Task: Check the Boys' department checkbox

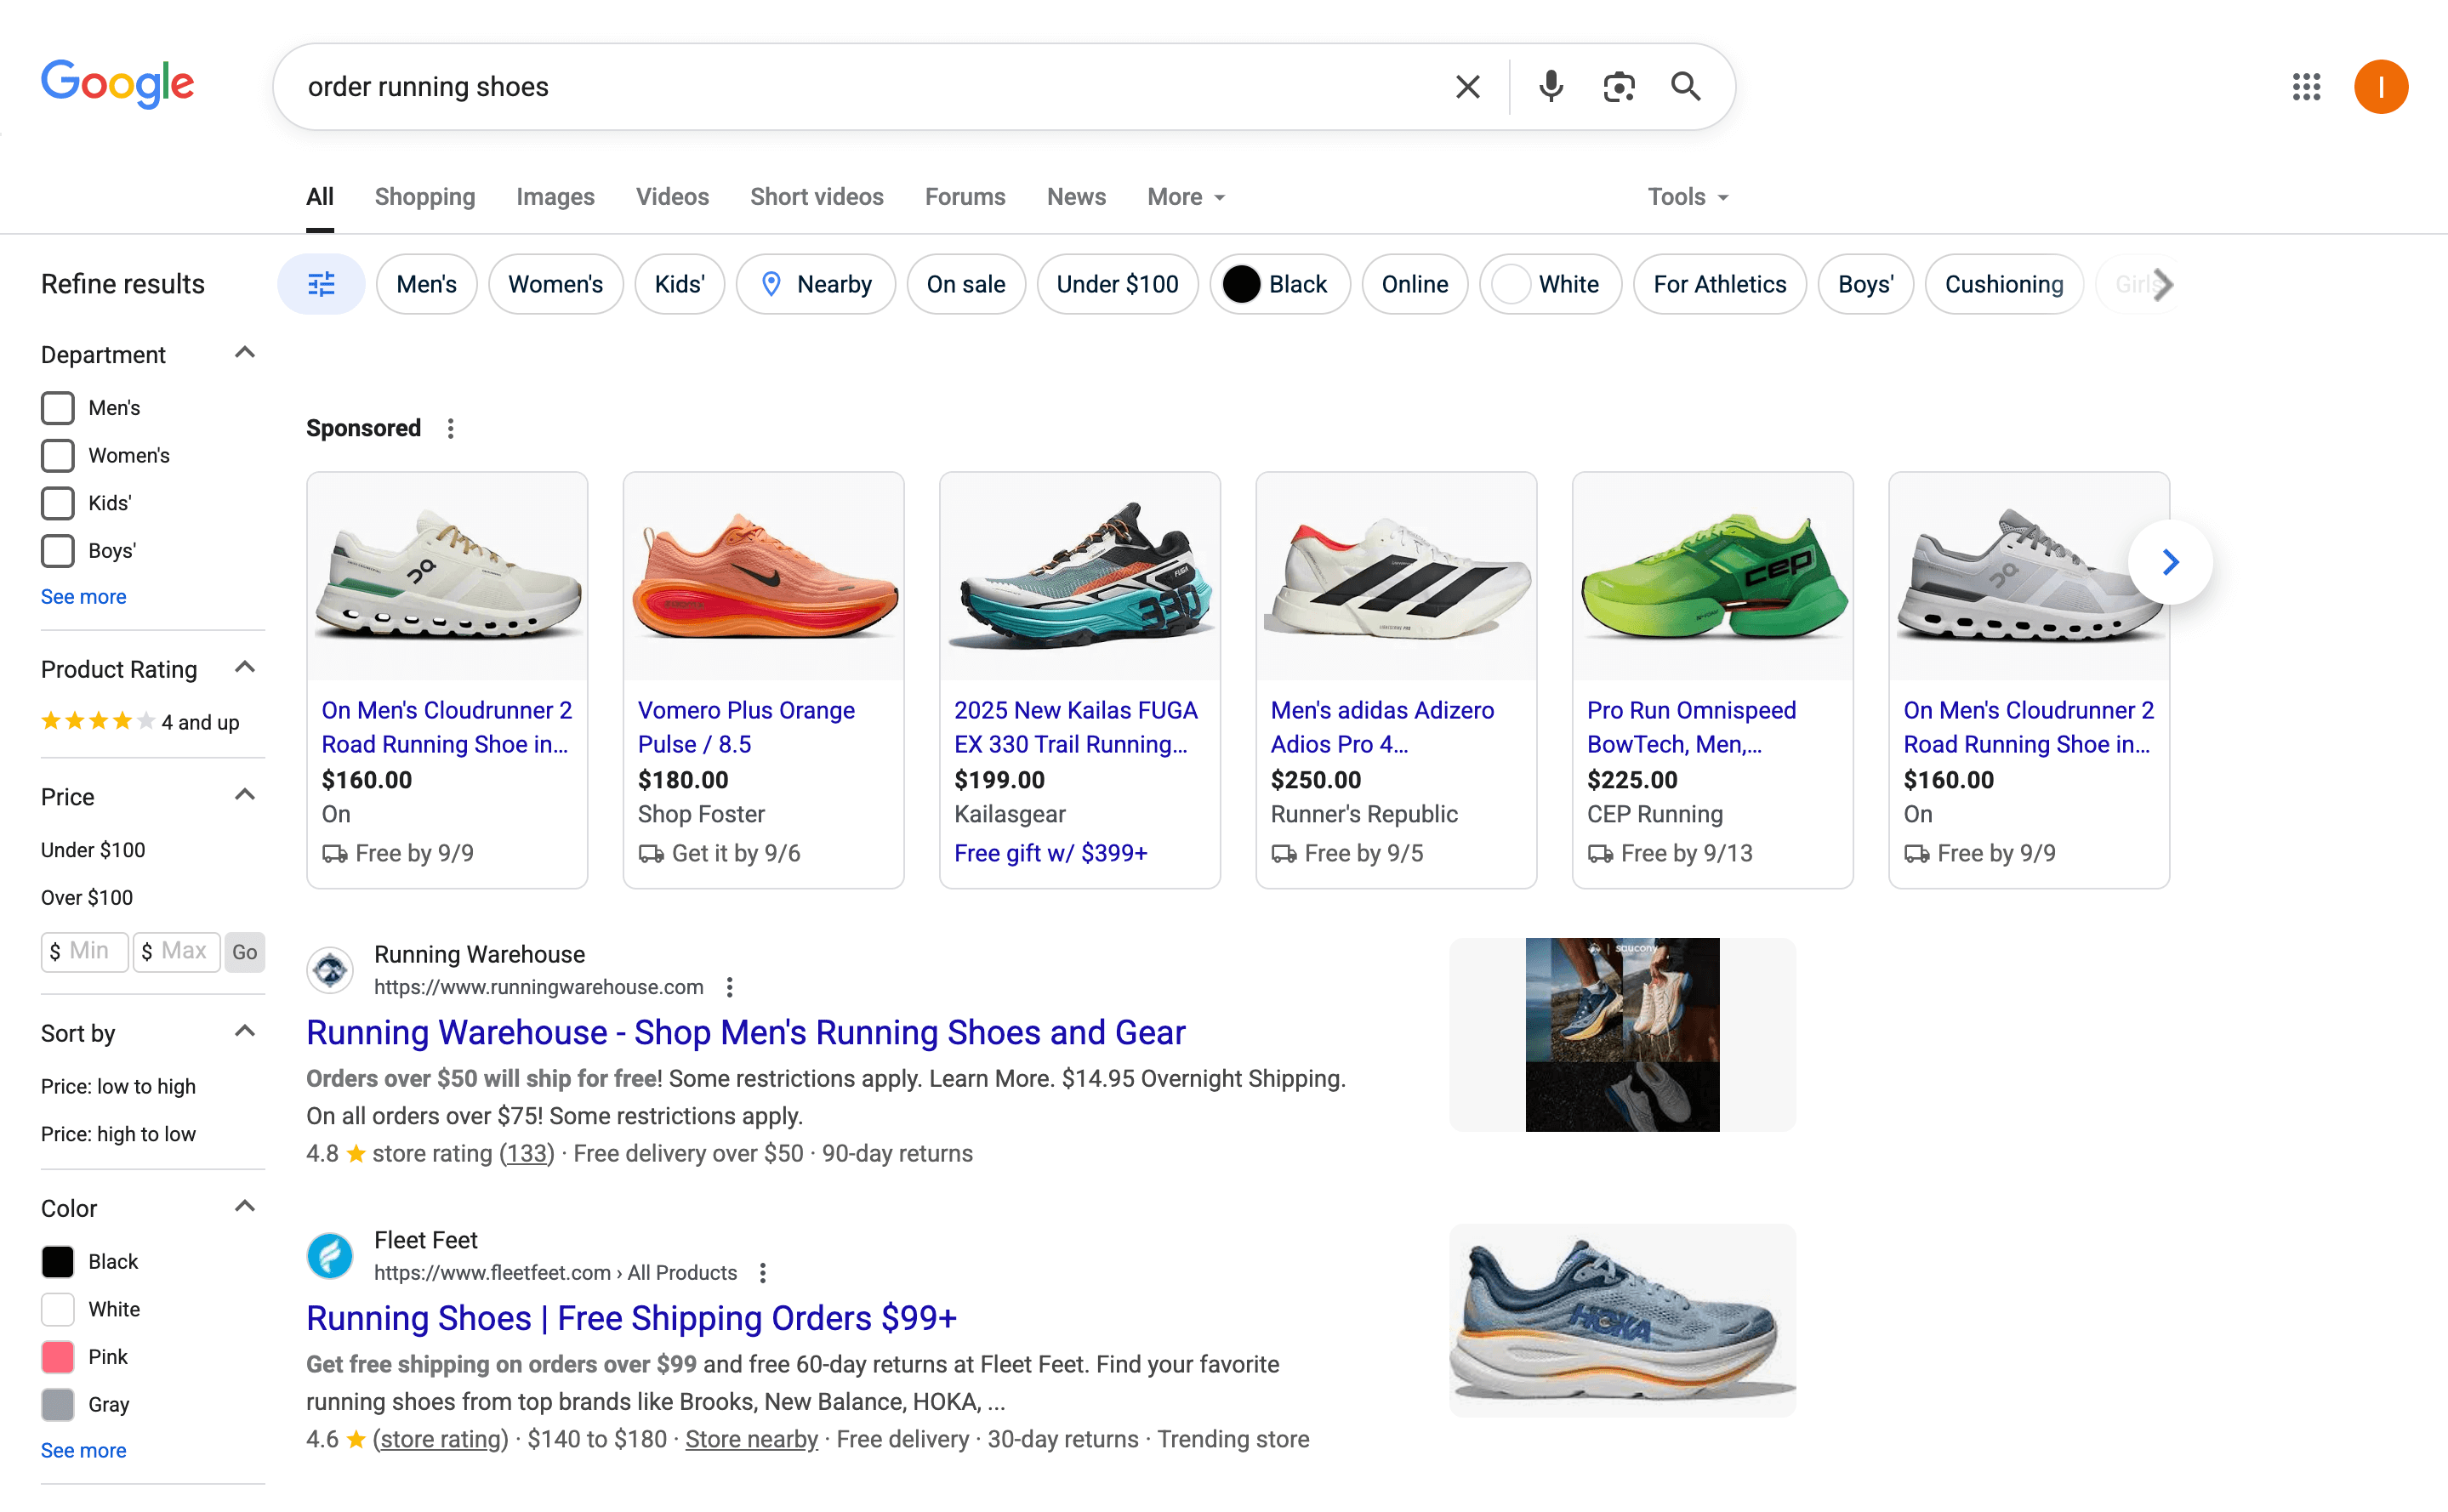Action: click(58, 551)
